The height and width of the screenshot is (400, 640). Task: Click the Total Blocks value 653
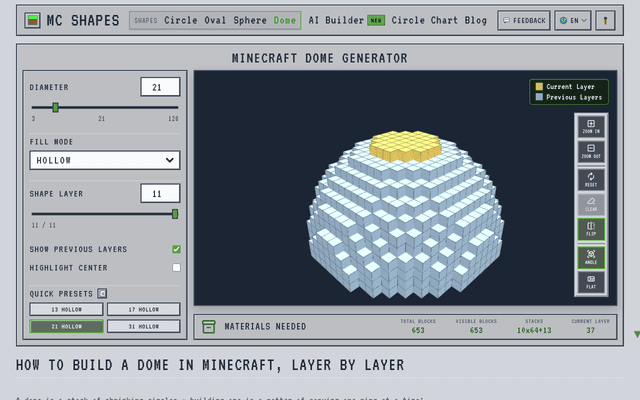(418, 330)
